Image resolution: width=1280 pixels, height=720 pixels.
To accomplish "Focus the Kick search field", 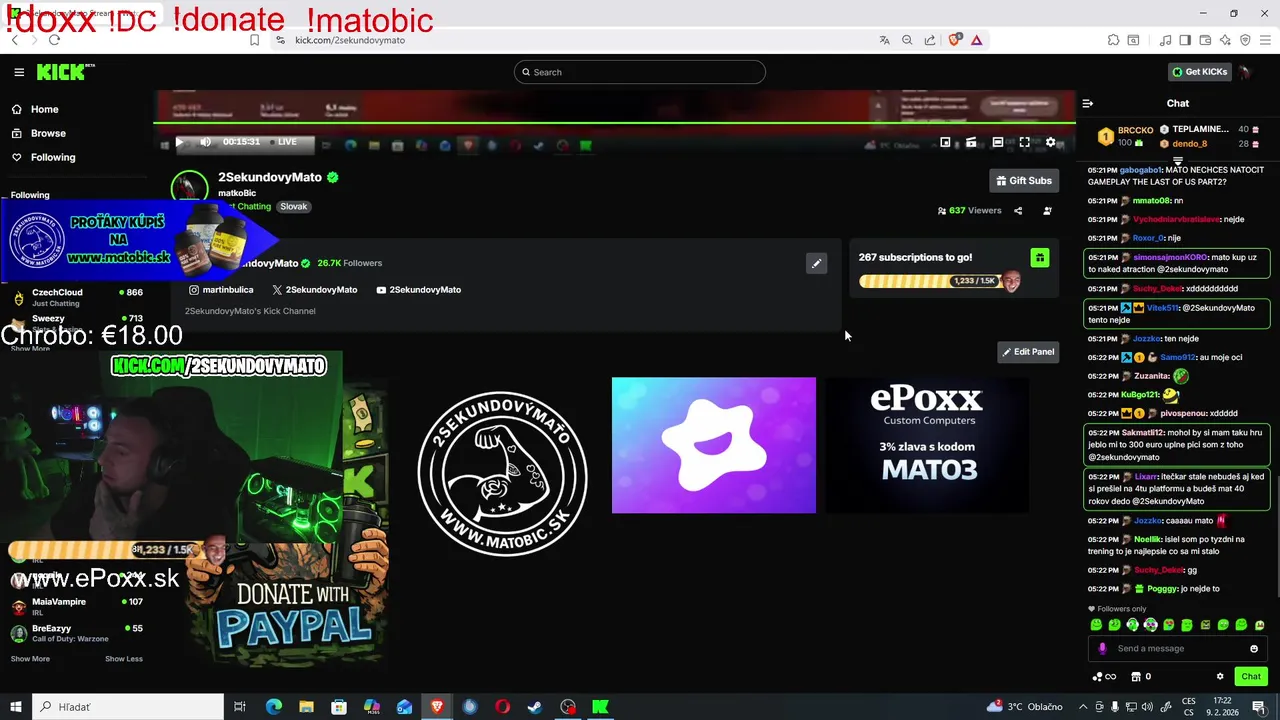I will (640, 72).
